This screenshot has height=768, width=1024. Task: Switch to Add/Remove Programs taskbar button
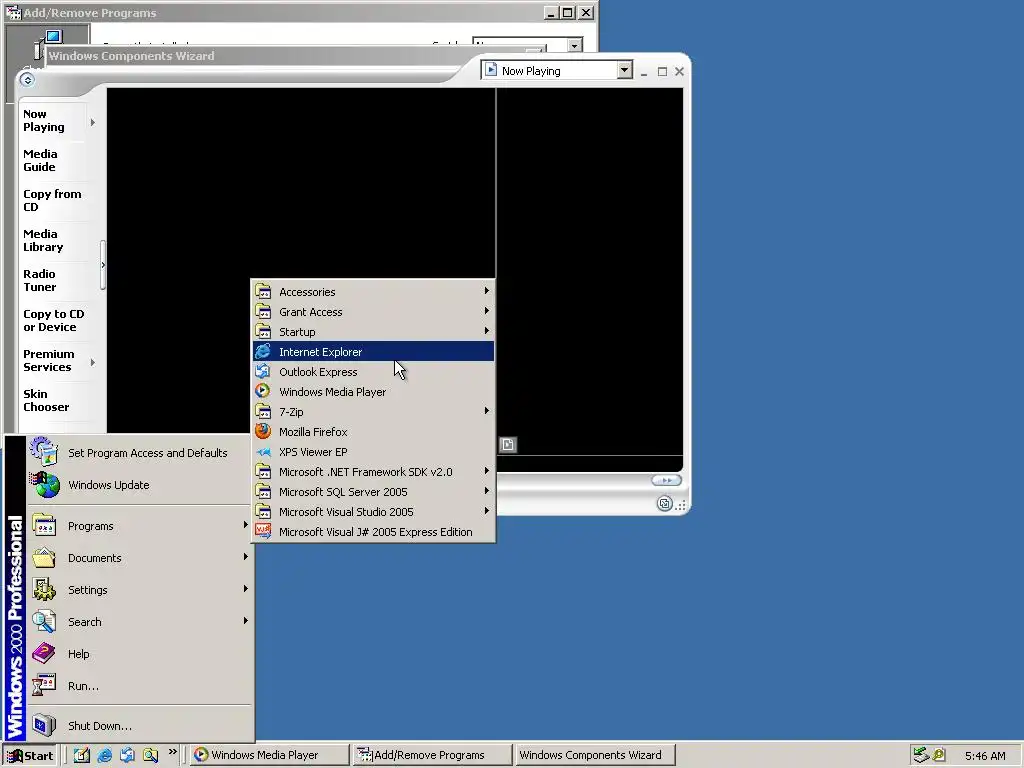point(431,755)
